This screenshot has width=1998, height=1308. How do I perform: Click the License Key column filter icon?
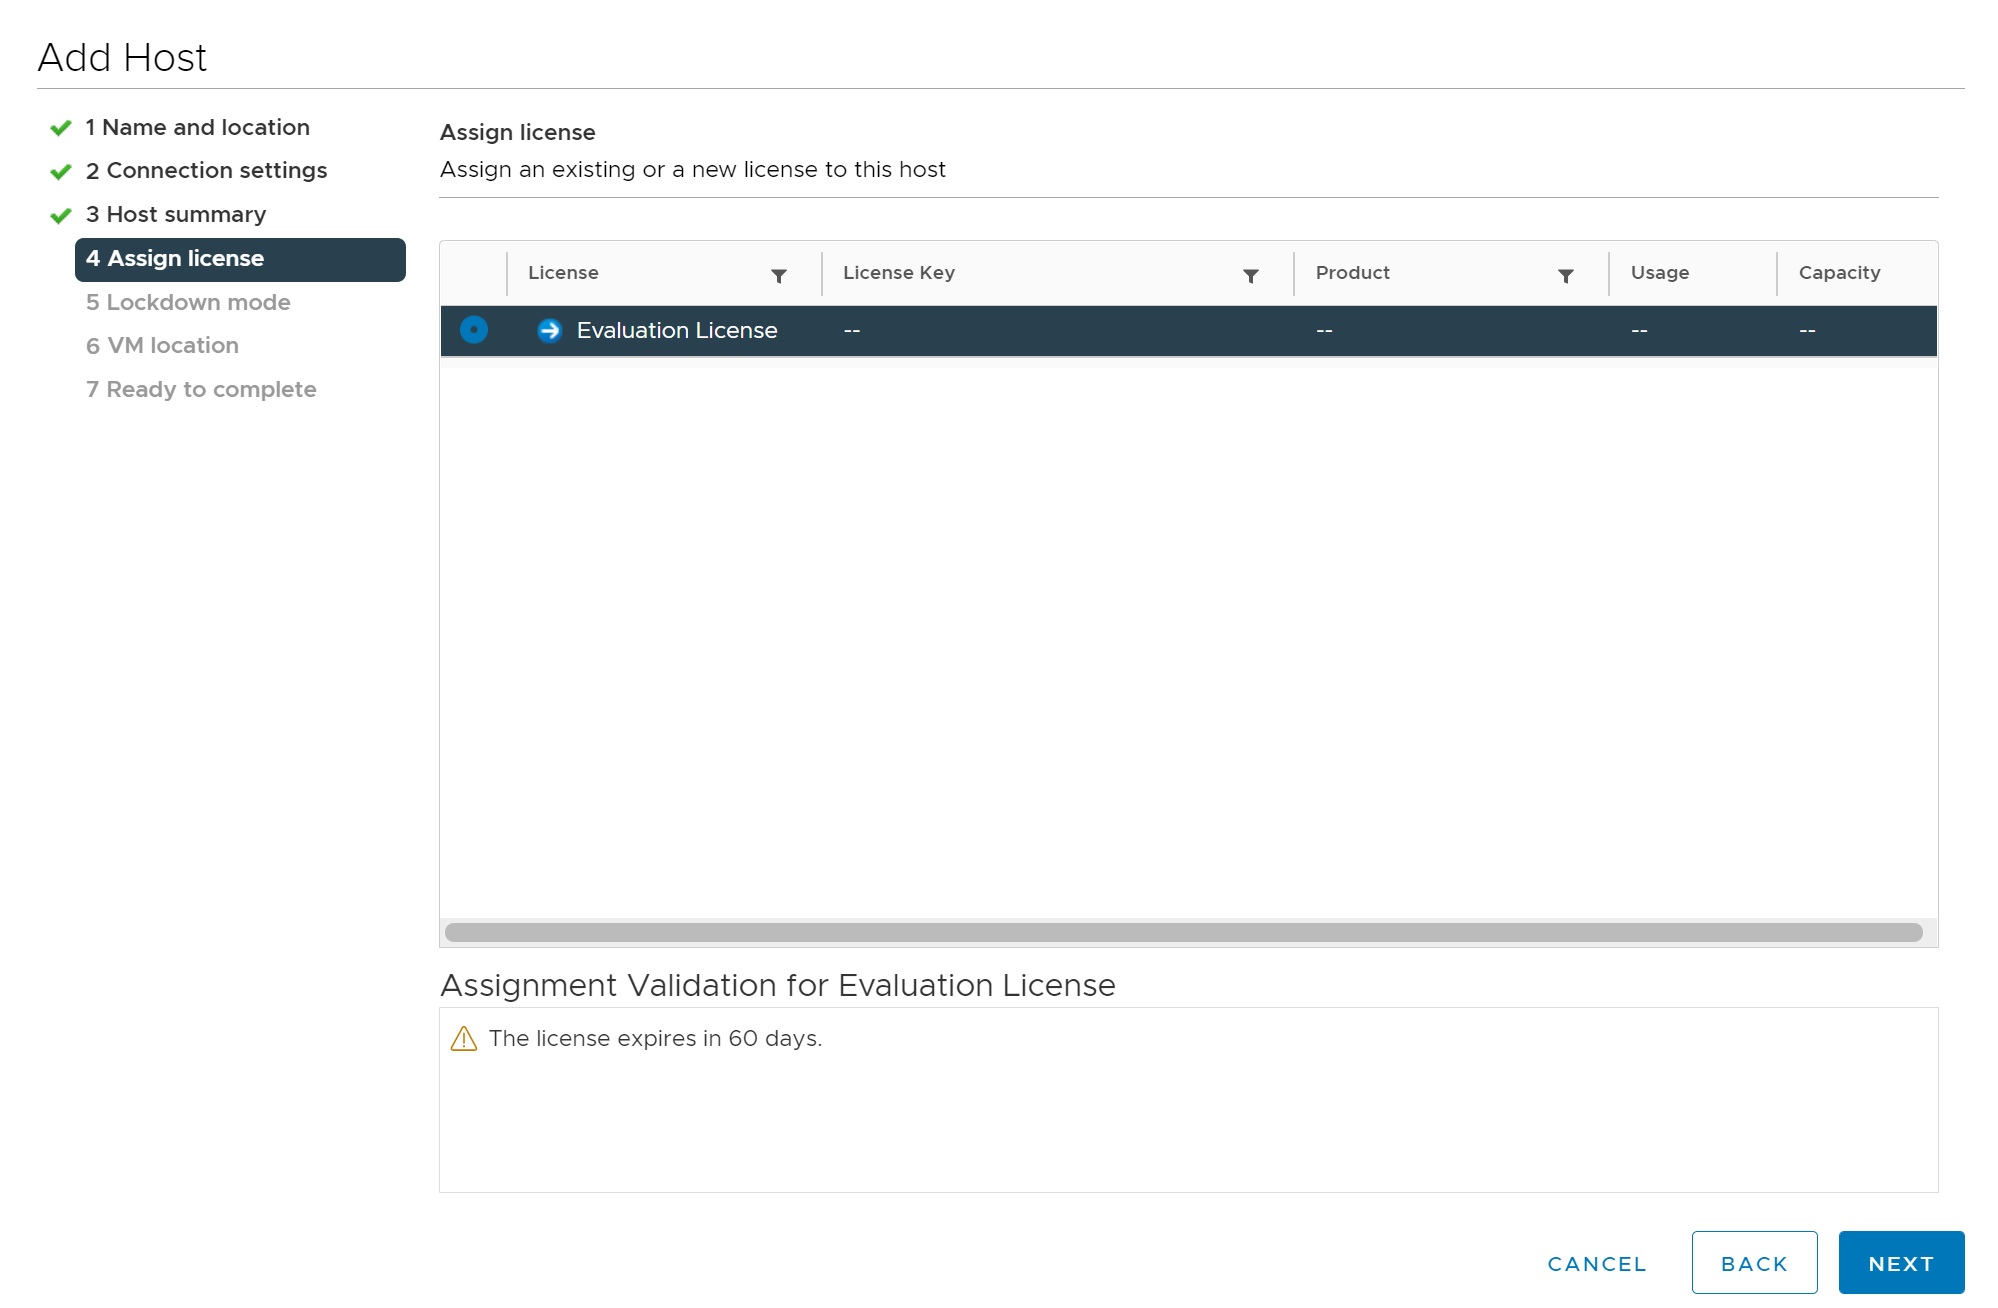(x=1250, y=276)
